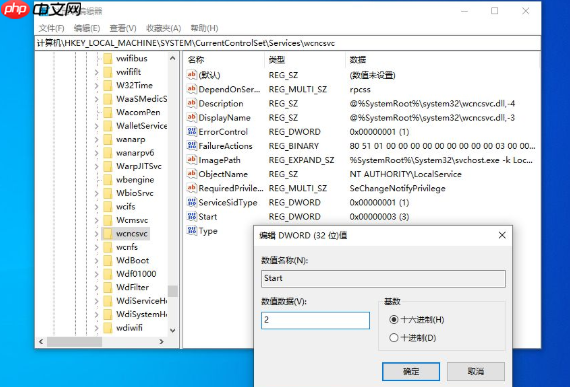Expand the WdiServiceHost tree node
This screenshot has height=387, width=570.
point(96,301)
